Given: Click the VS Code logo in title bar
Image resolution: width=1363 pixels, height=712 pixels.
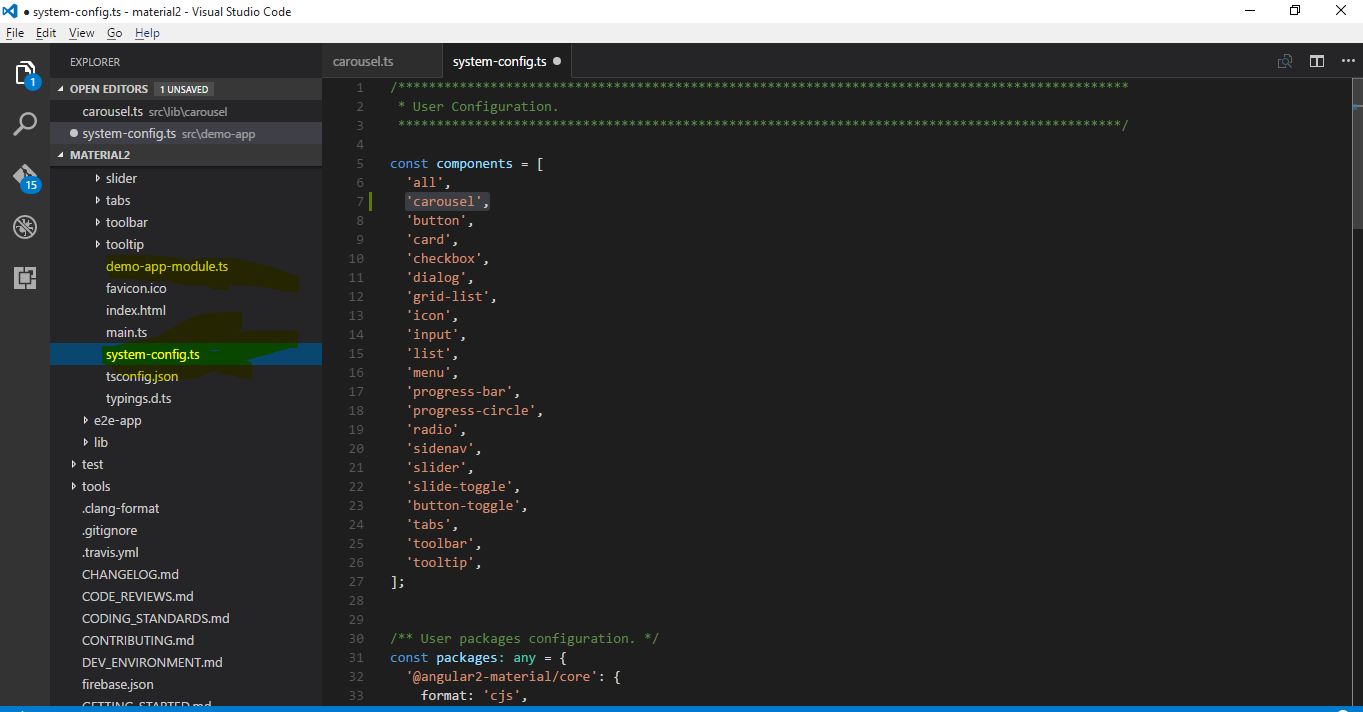Looking at the screenshot, I should click(x=10, y=11).
